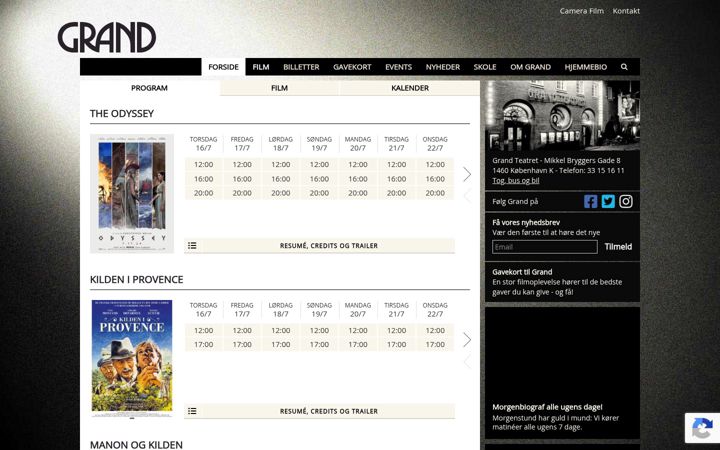The height and width of the screenshot is (450, 720).
Task: Book Kilden i Provence Søndag 19/7 at 17:00
Action: pyautogui.click(x=319, y=344)
